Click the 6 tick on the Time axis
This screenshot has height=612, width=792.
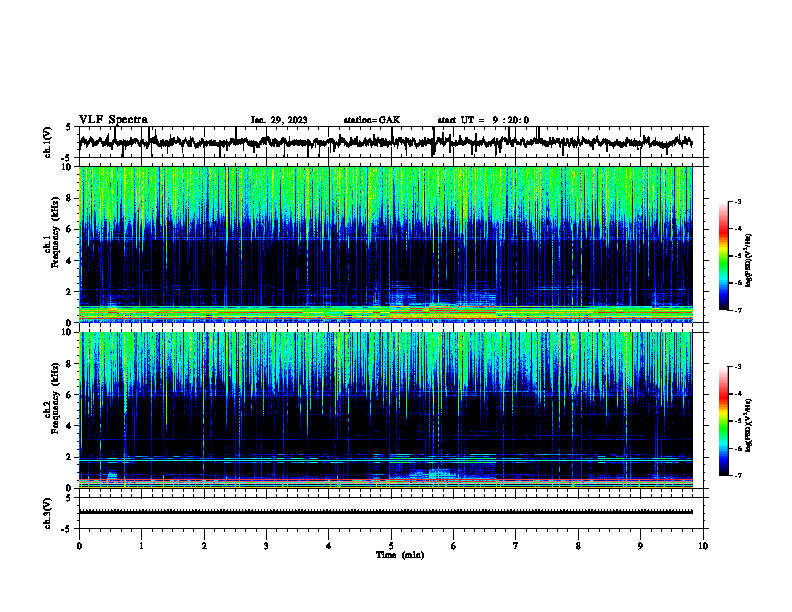454,546
